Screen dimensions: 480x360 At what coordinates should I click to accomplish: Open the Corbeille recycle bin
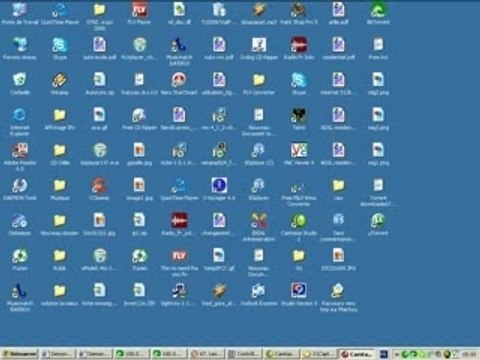pos(20,80)
